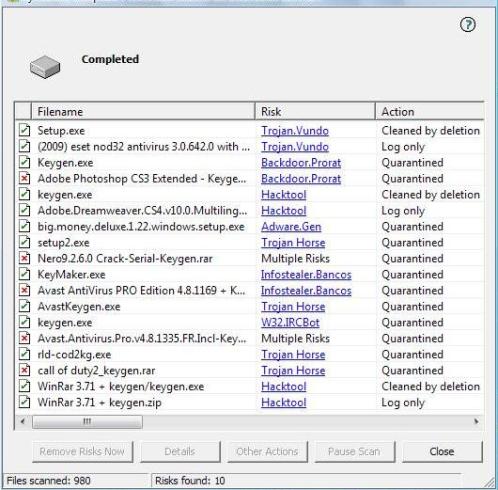Click the horizontal scrollbar thumb

click(87, 422)
